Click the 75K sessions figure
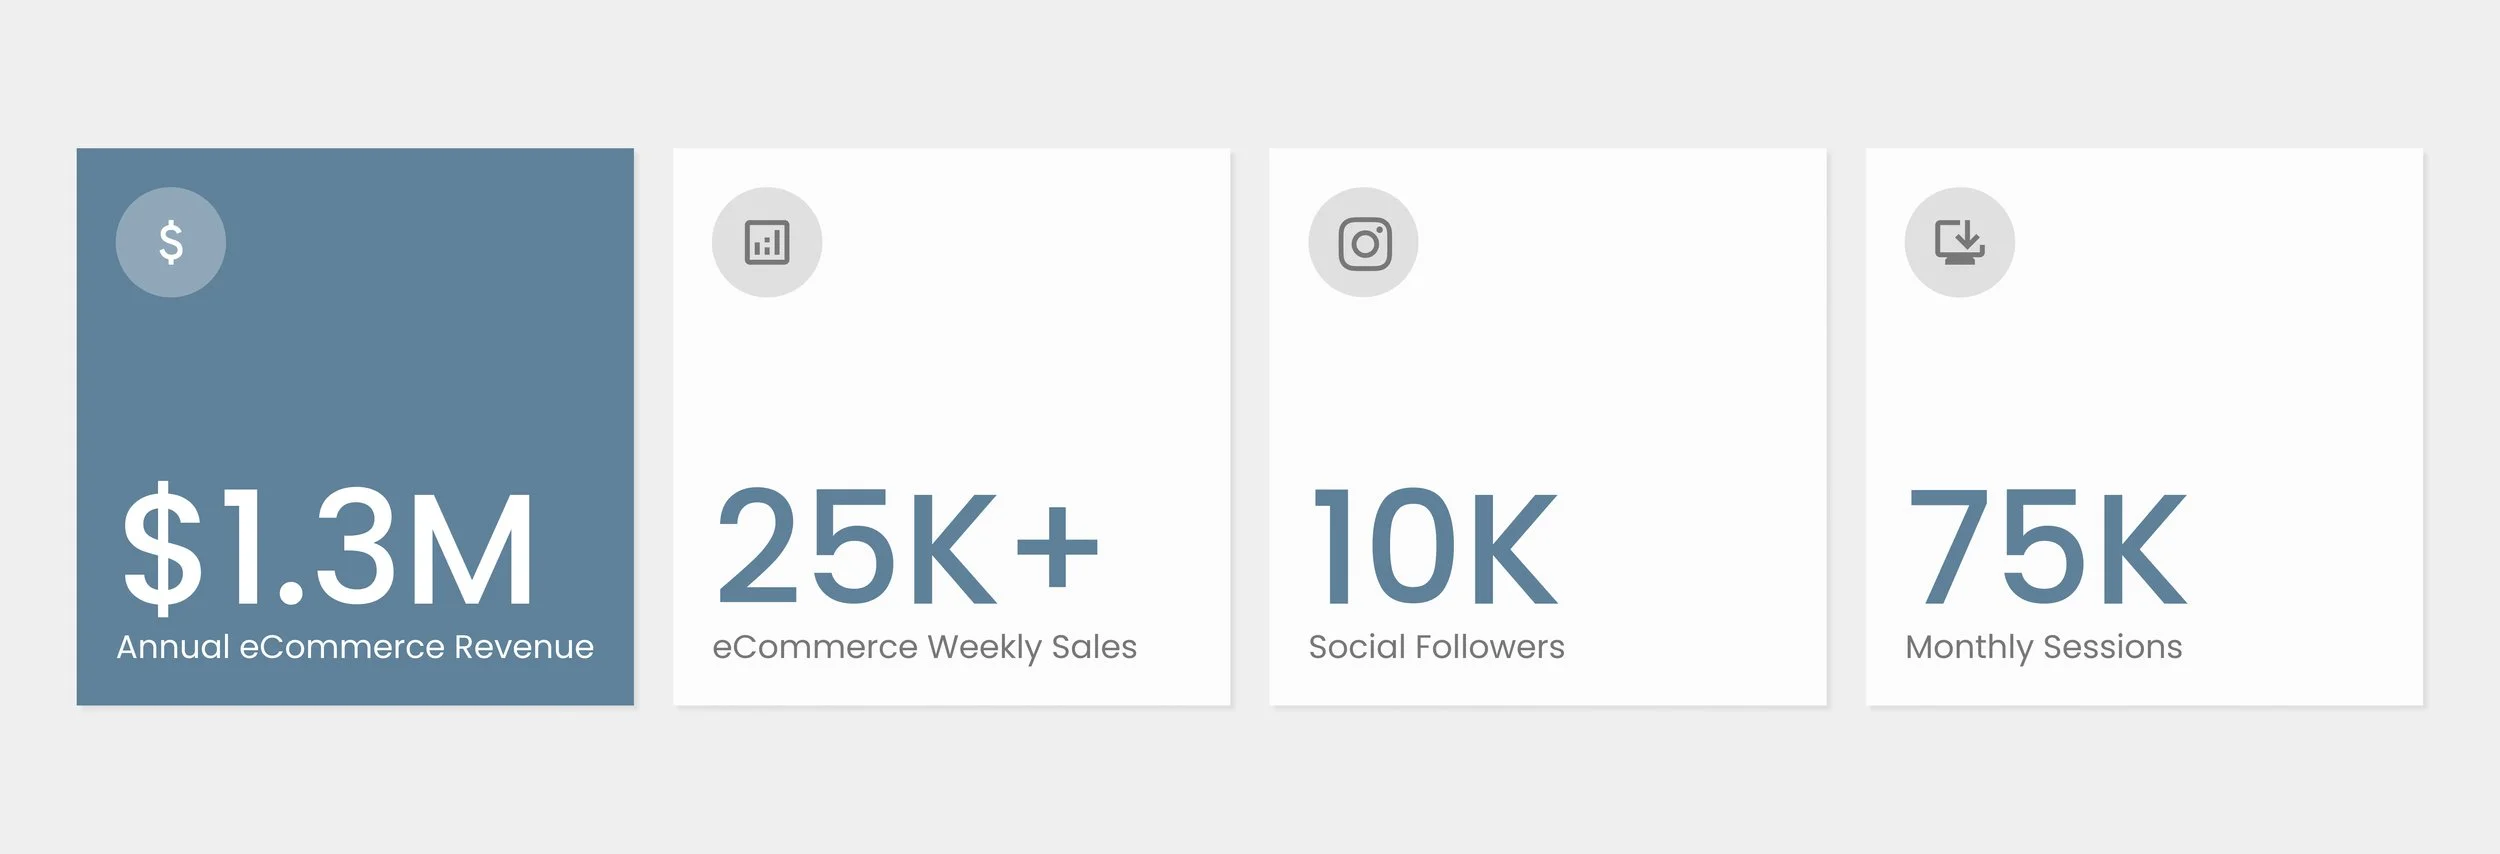This screenshot has height=854, width=2500. point(2047,547)
